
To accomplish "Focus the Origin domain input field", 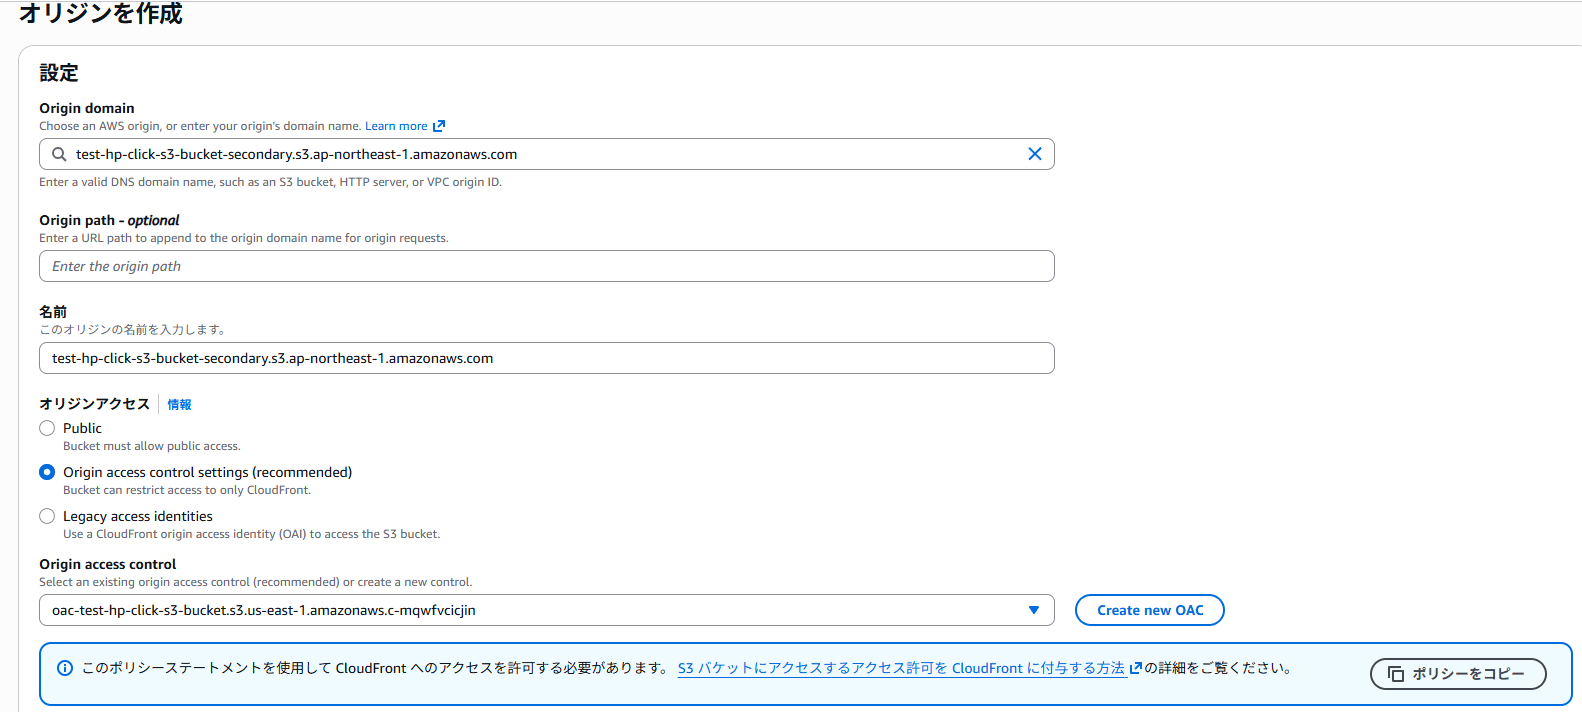I will [x=547, y=154].
